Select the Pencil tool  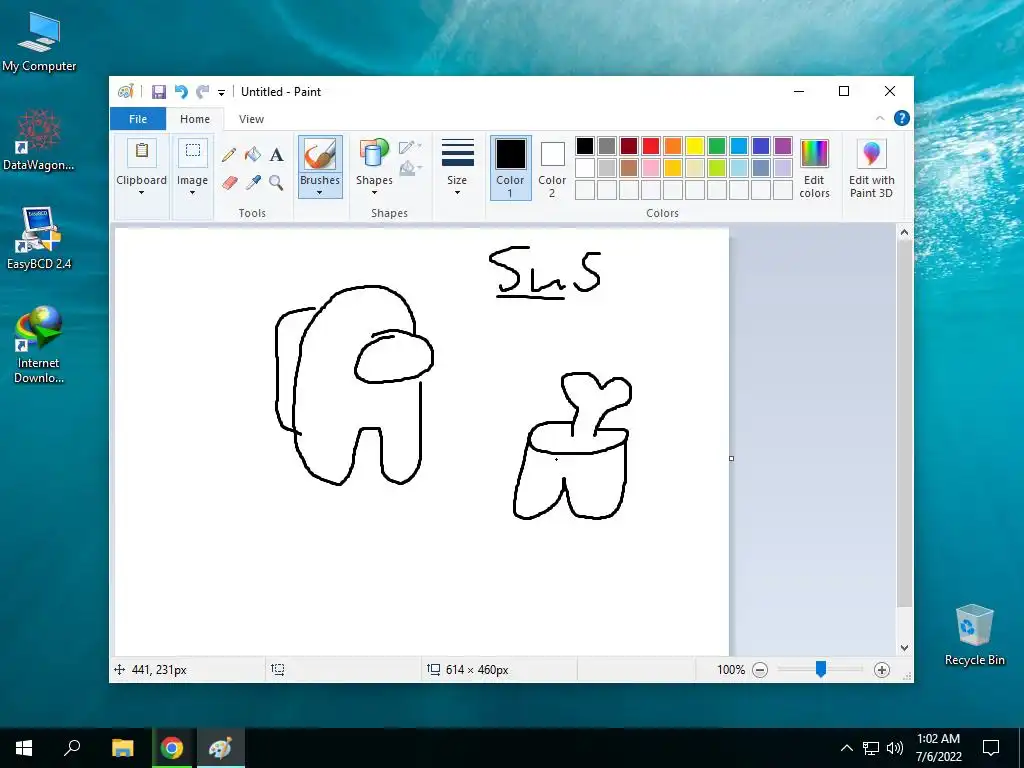(229, 155)
